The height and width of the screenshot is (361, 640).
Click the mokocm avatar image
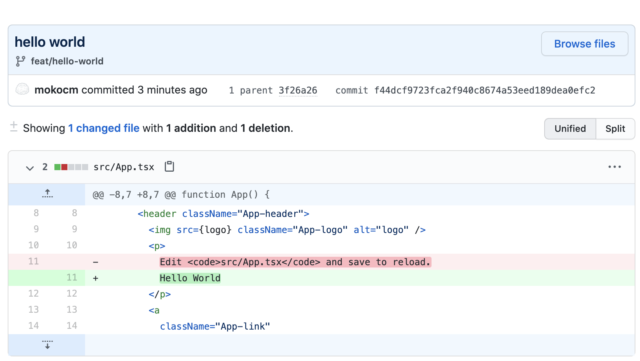(22, 89)
